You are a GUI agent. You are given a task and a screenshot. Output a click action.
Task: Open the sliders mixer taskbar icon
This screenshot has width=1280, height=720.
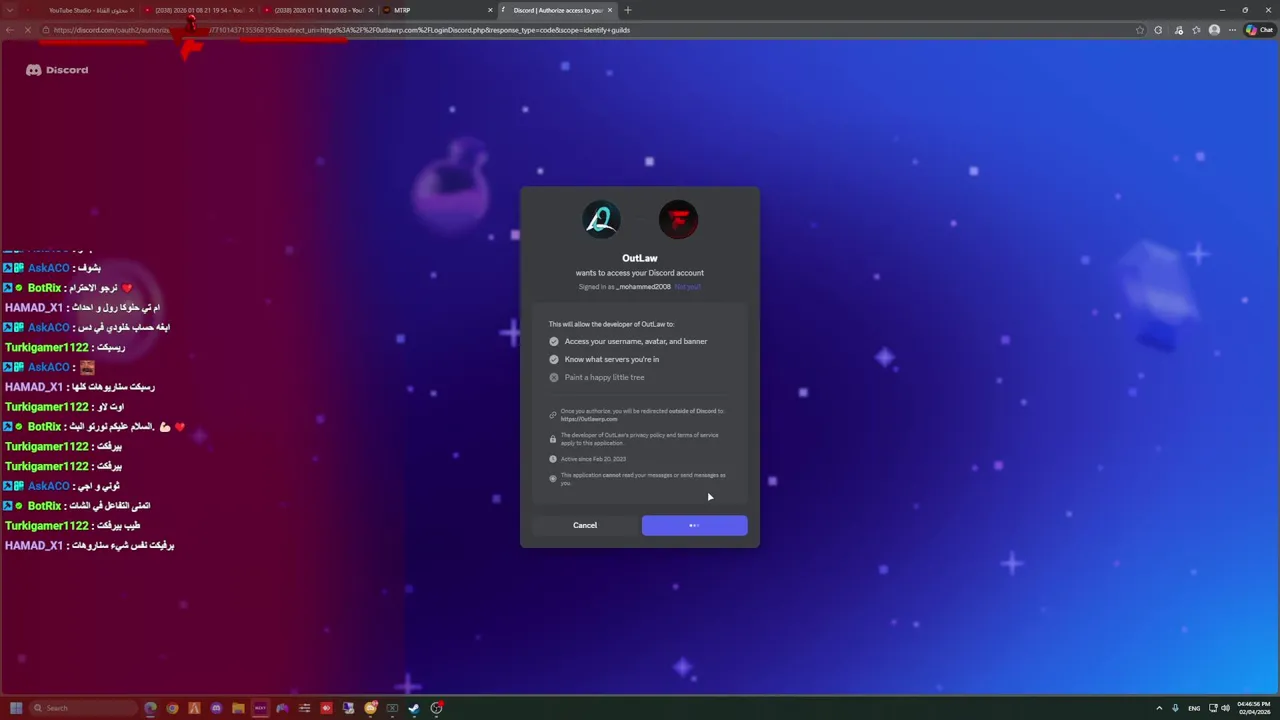(x=304, y=708)
